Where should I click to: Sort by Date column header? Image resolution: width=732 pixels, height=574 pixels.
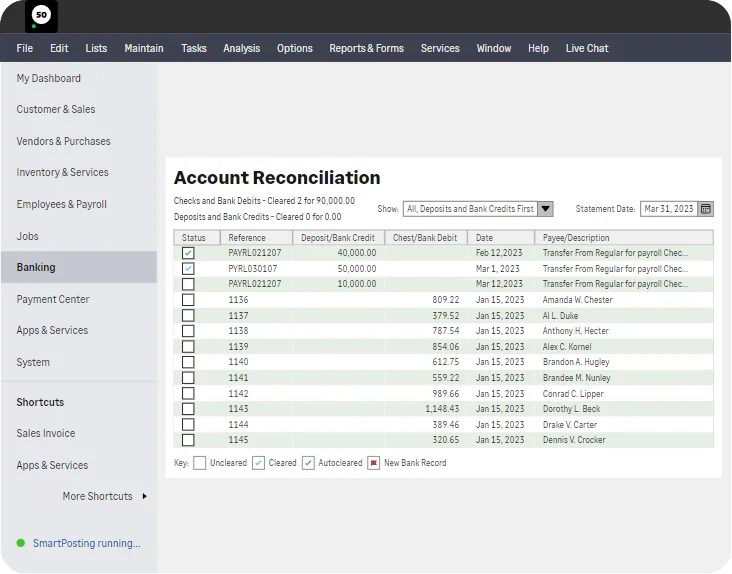501,238
